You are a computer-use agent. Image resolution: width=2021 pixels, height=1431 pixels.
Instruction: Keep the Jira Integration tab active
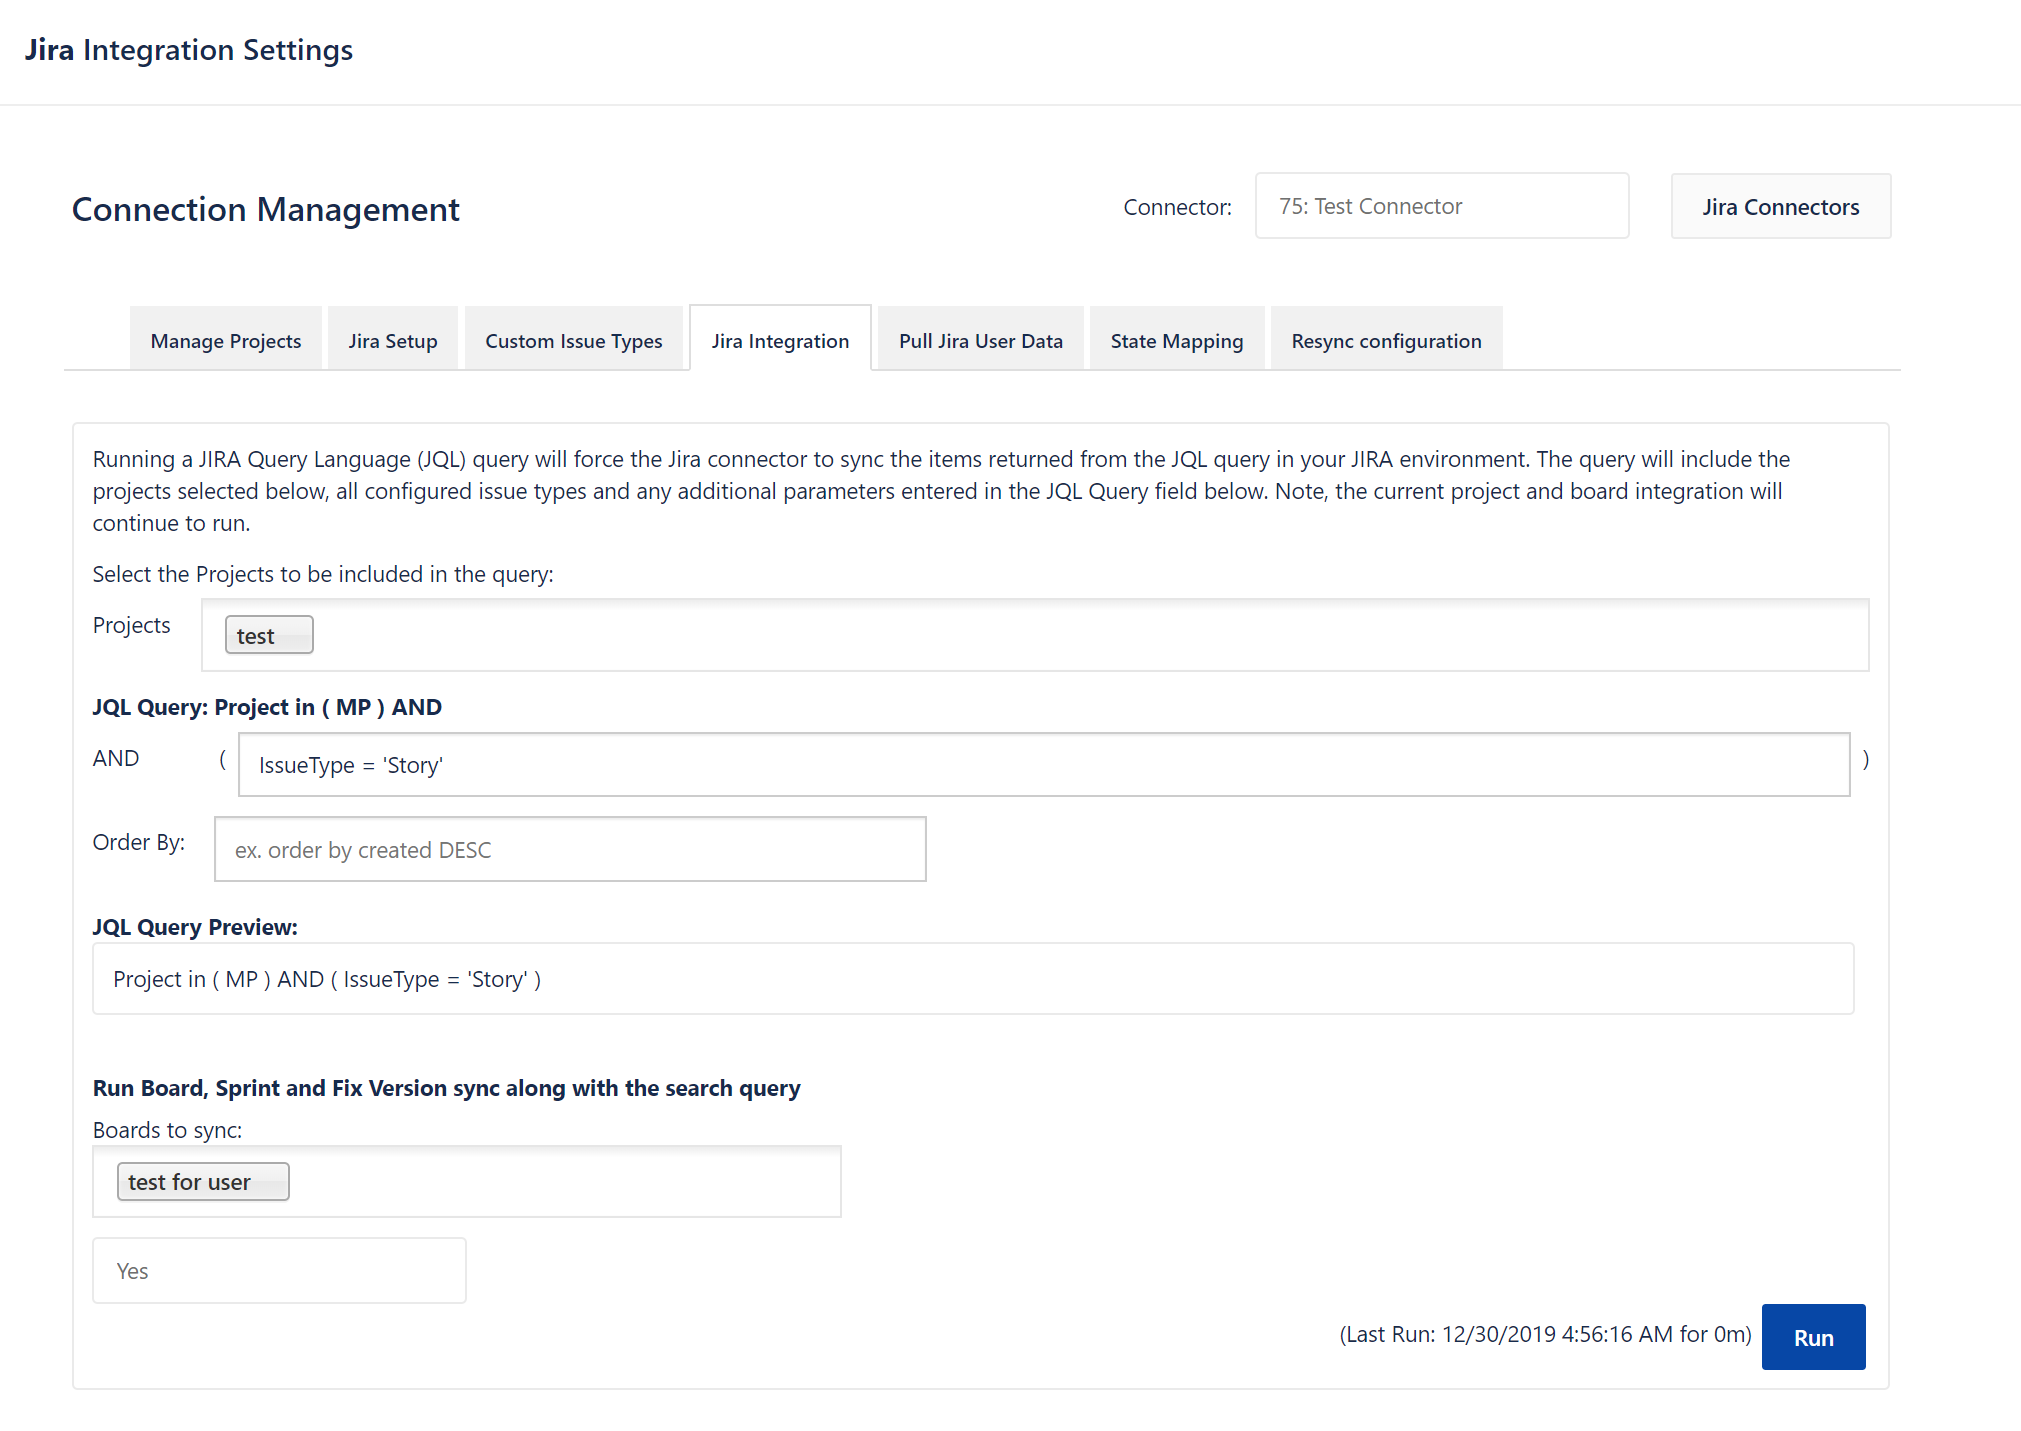(x=780, y=340)
